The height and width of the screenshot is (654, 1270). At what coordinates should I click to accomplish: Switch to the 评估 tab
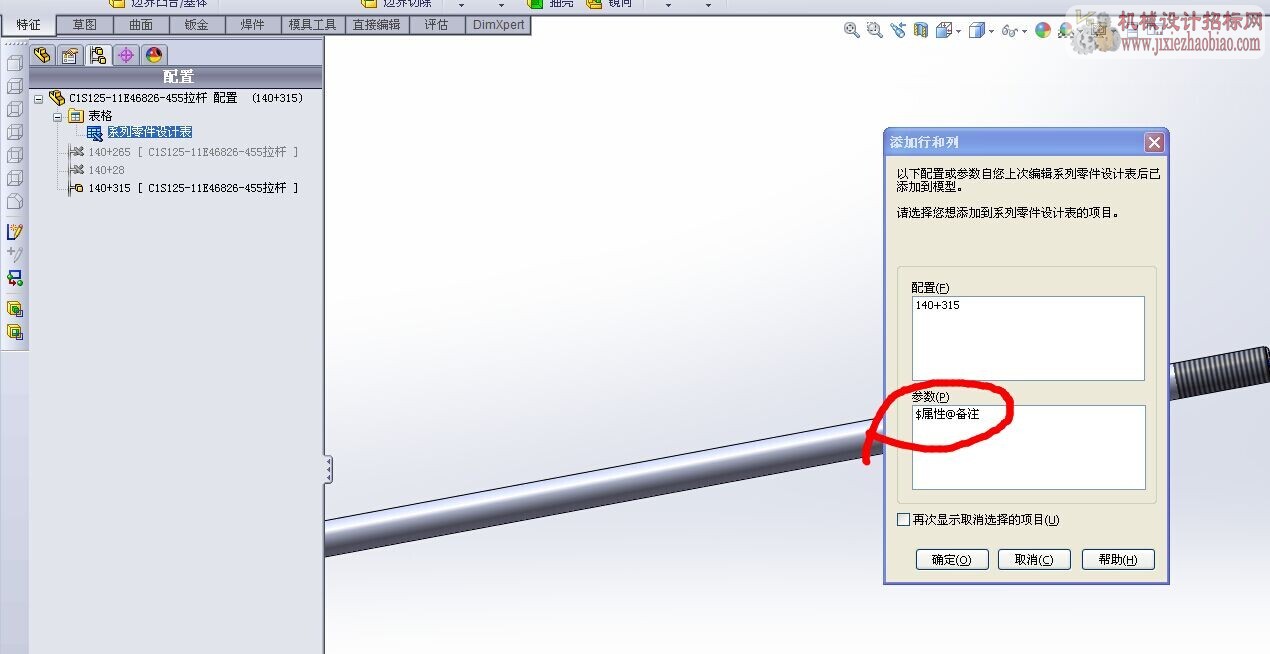click(437, 25)
